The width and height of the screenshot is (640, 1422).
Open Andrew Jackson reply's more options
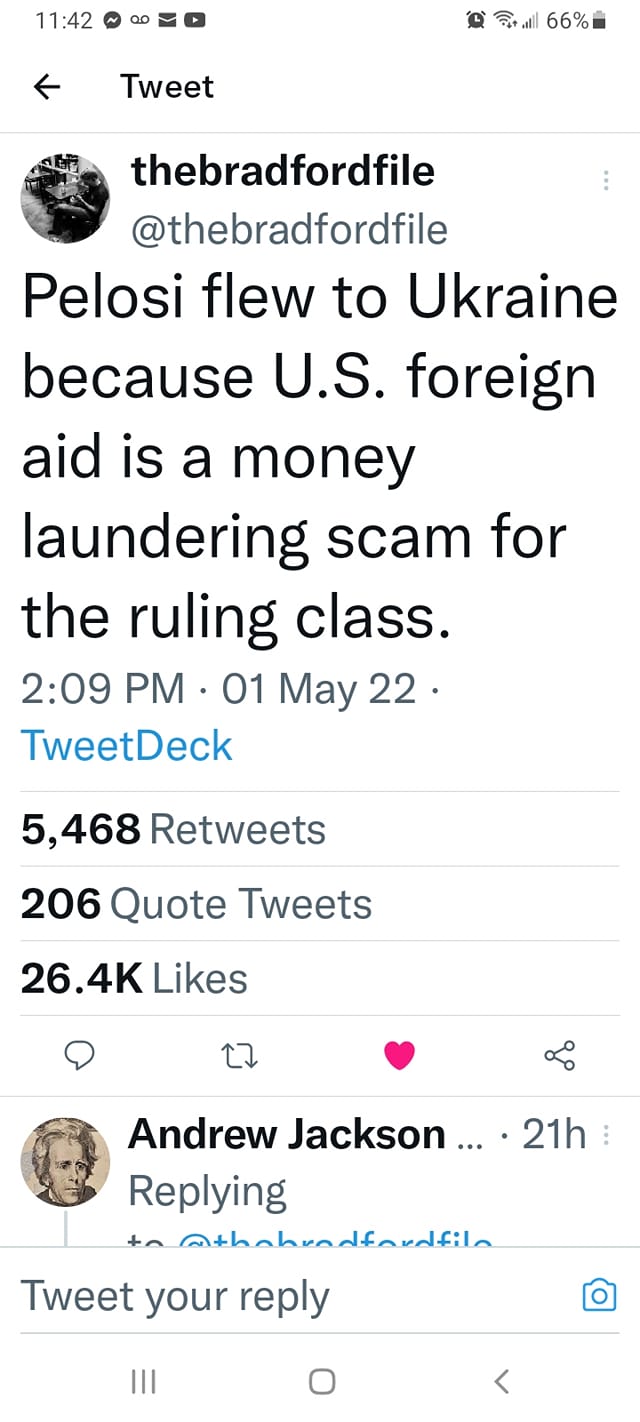point(610,1136)
